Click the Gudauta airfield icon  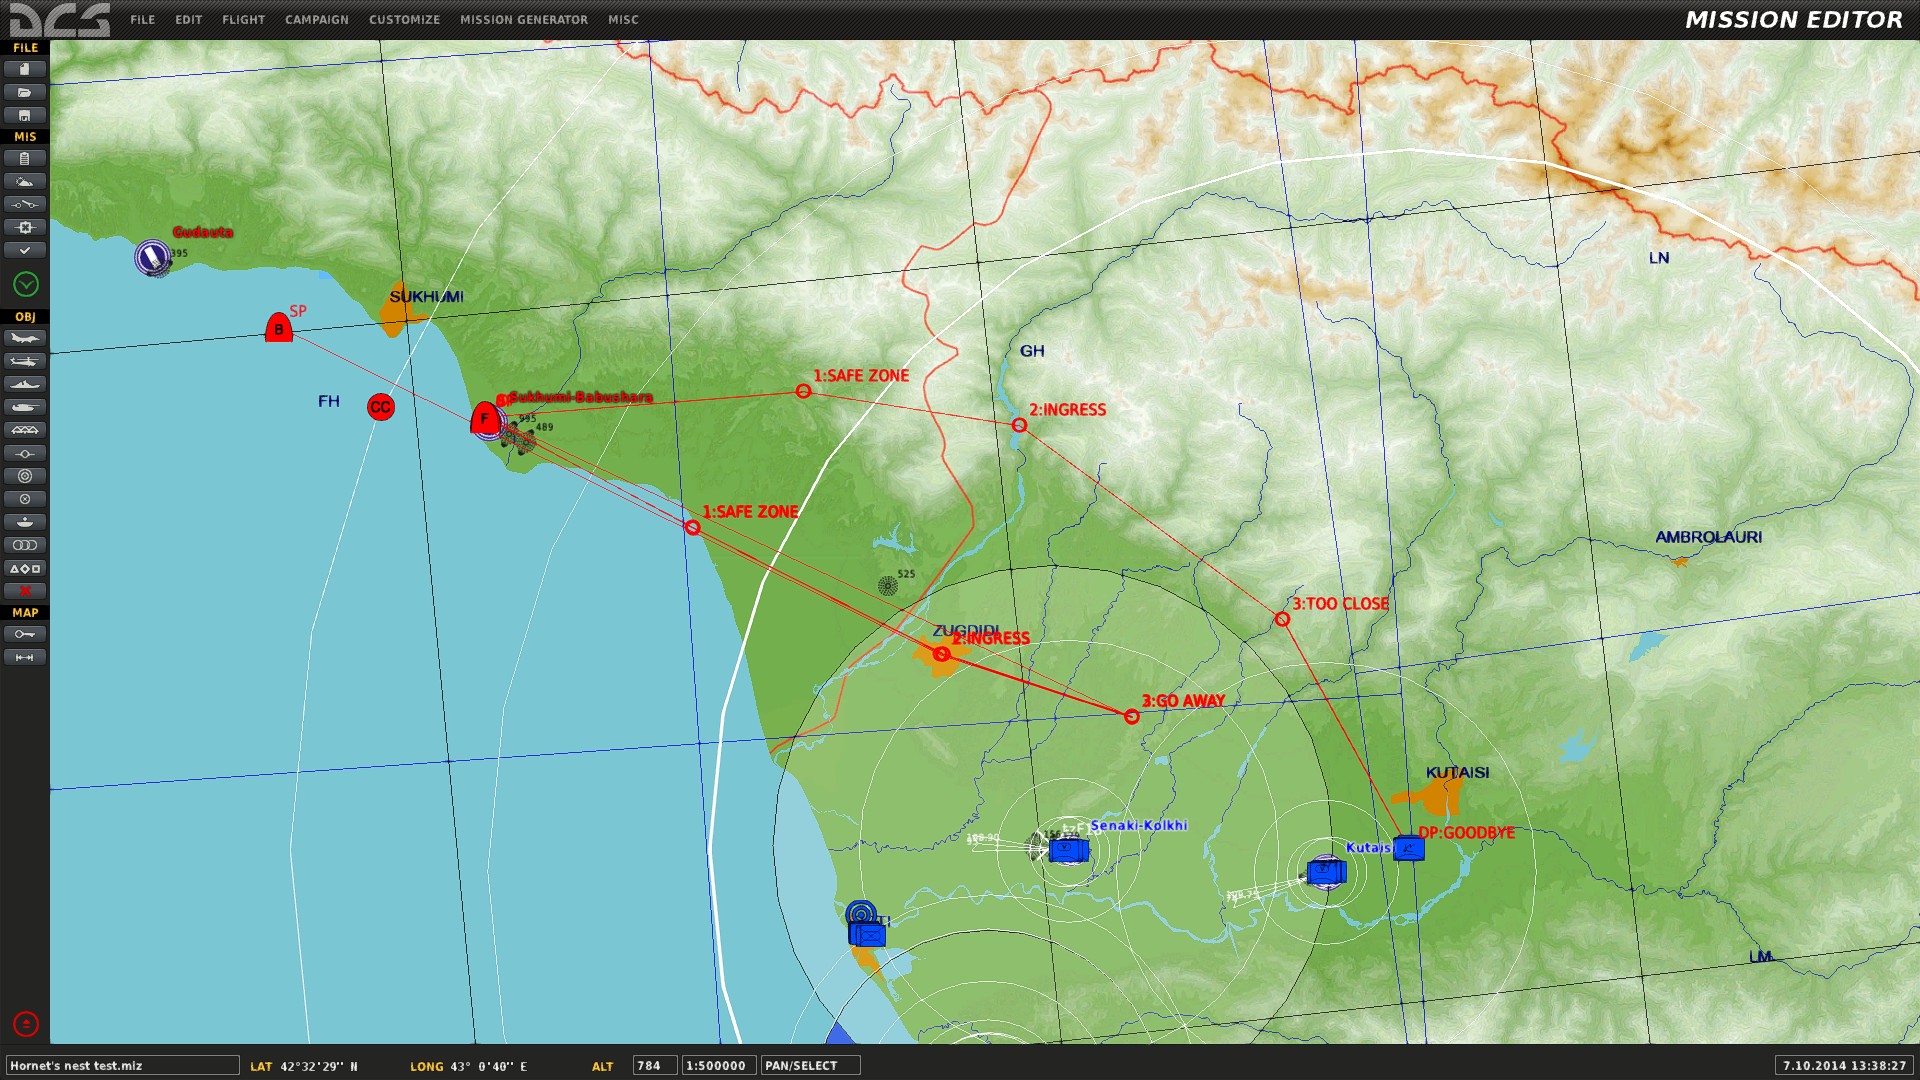click(153, 258)
